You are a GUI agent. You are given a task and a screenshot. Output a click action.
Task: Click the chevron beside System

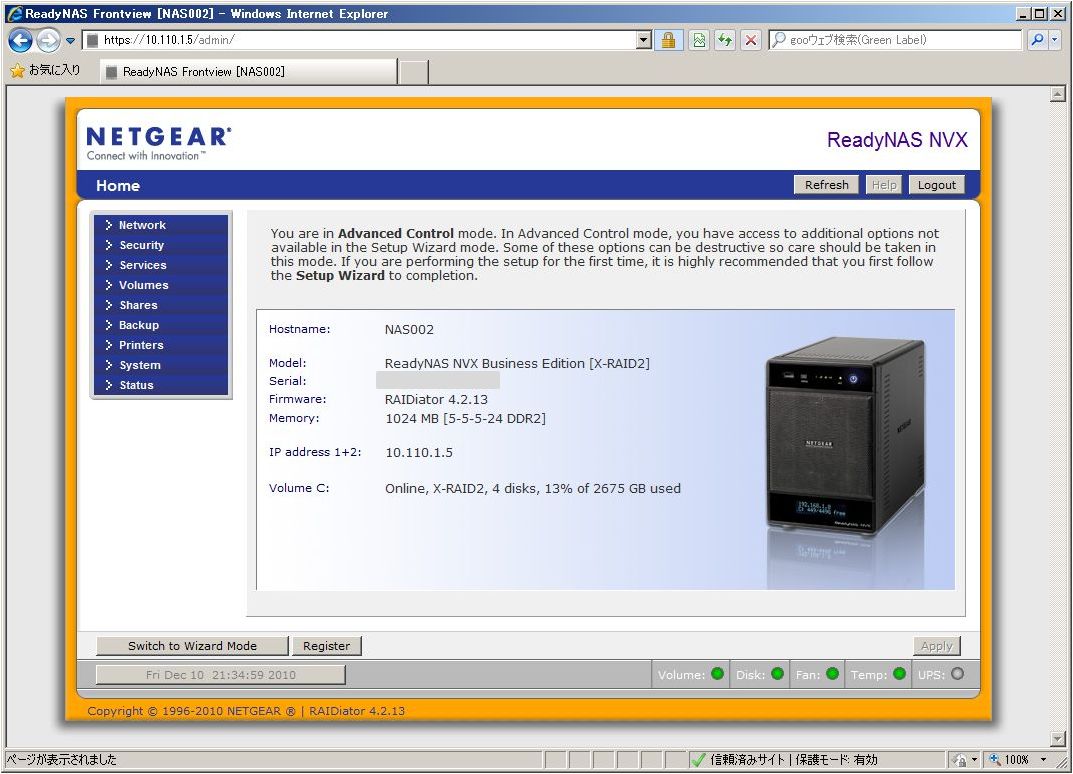click(x=108, y=365)
